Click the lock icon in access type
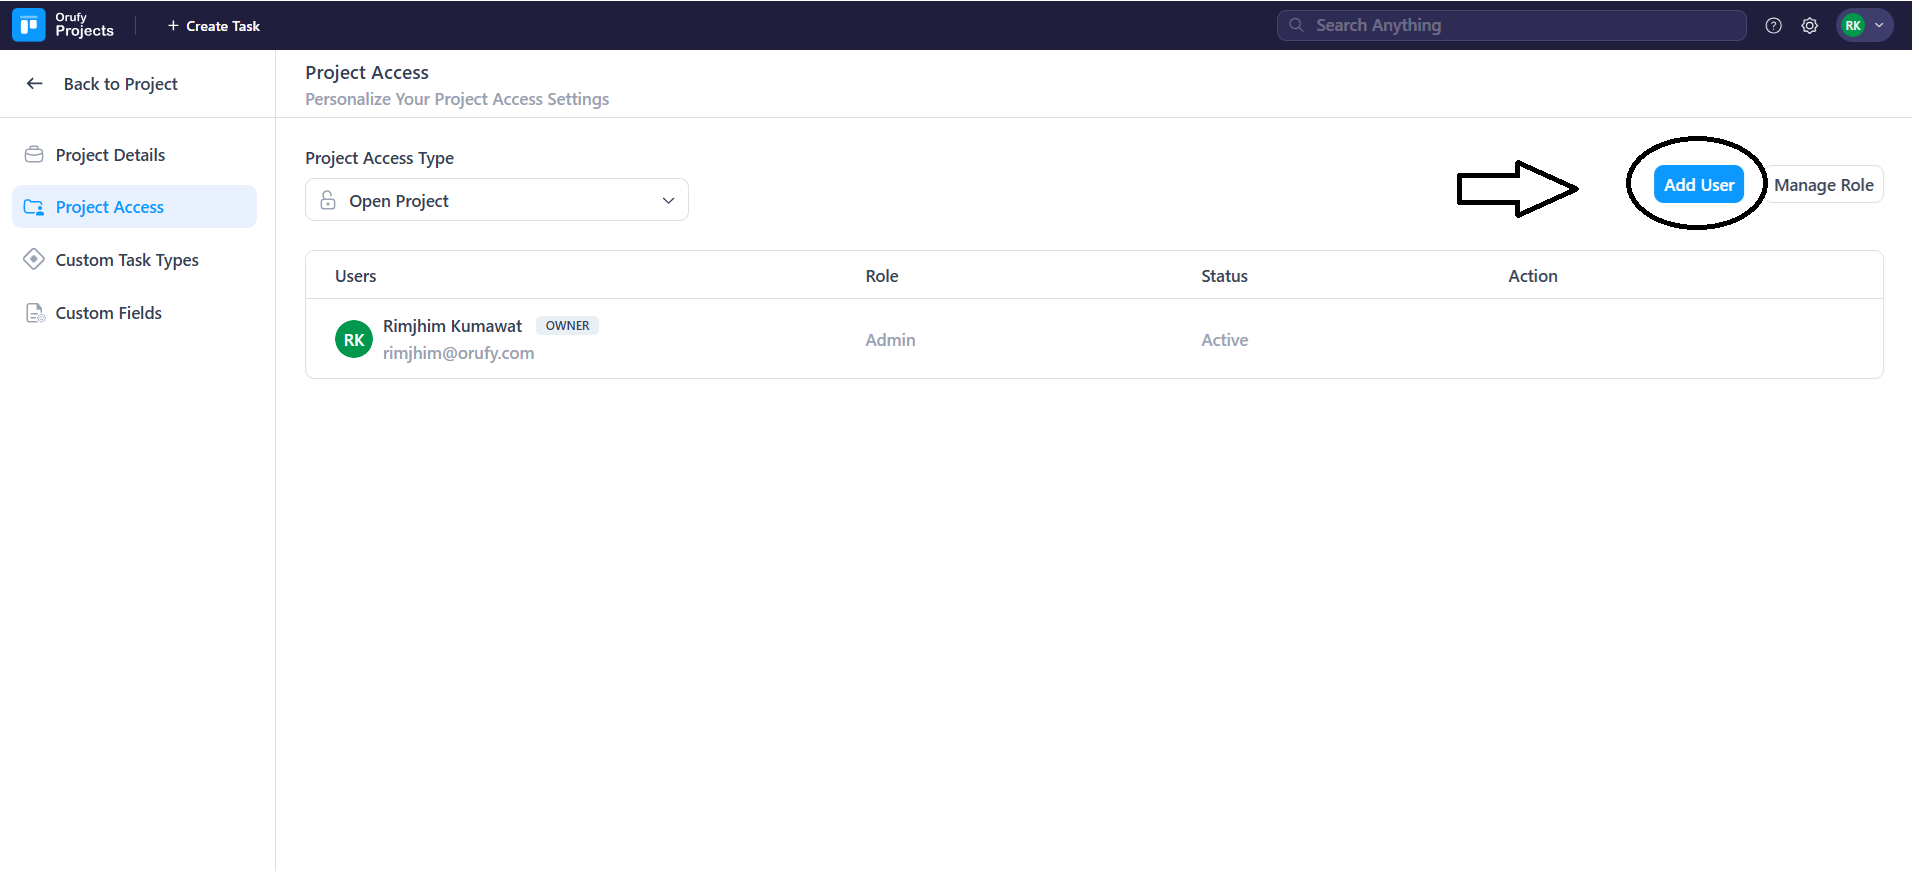 tap(328, 201)
